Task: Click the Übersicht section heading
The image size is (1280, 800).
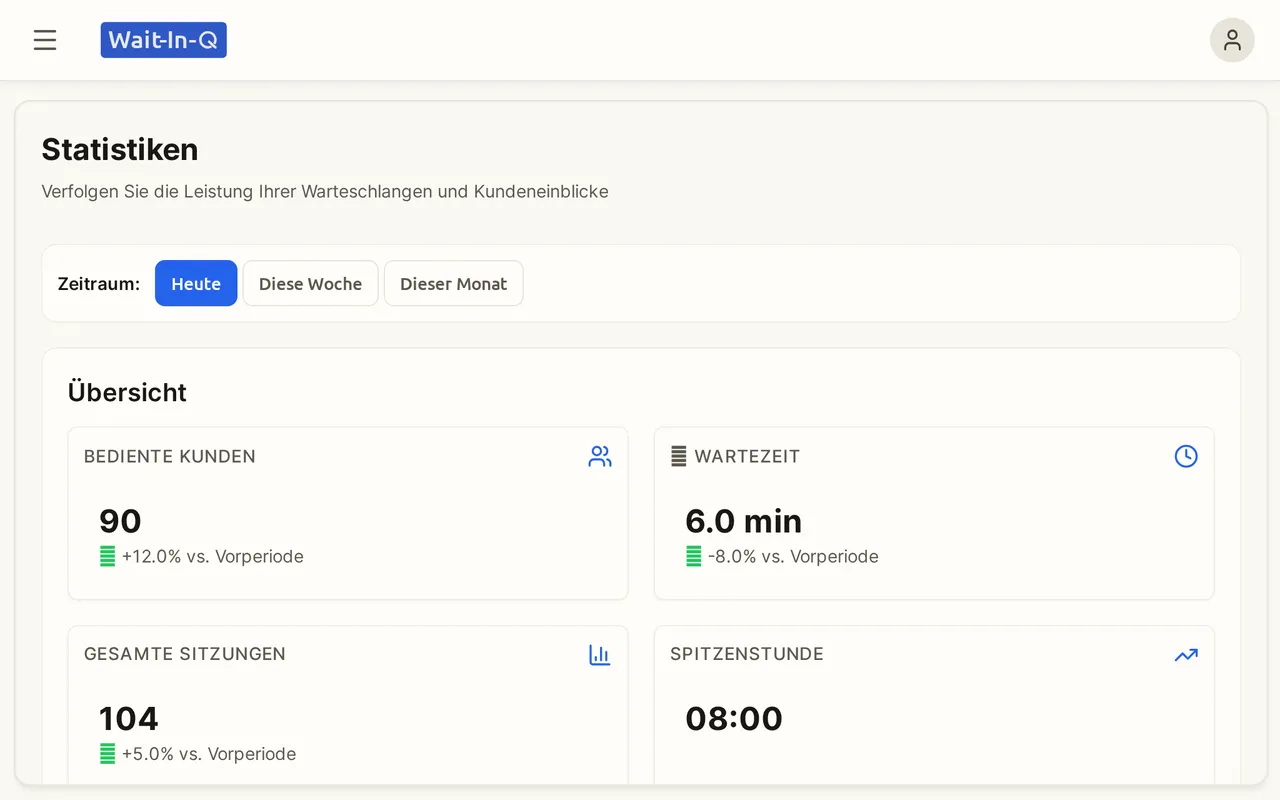Action: coord(127,392)
